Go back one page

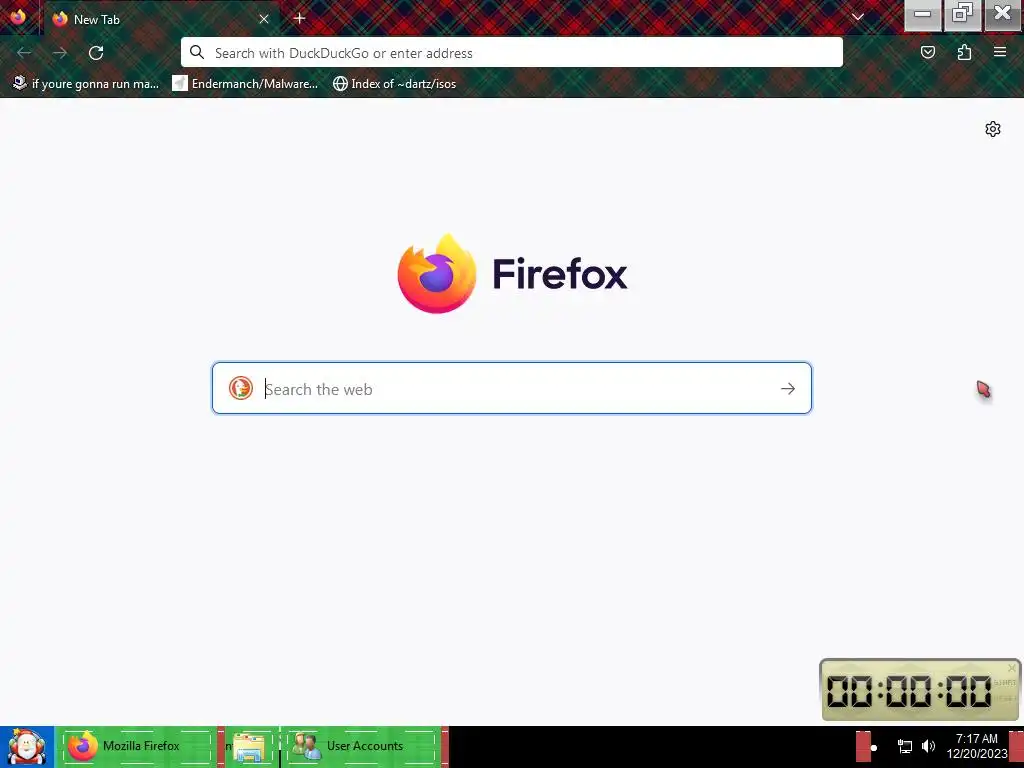[24, 53]
